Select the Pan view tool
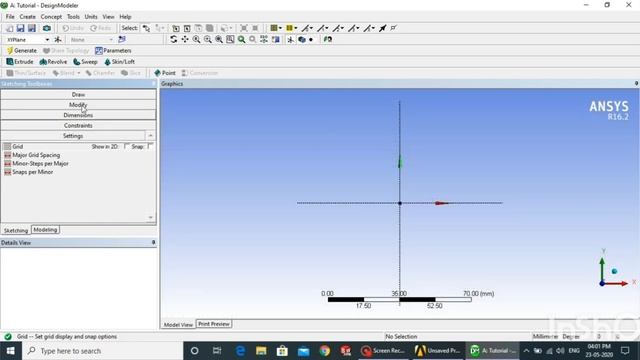Screen dimensions: 640x360 (185, 40)
